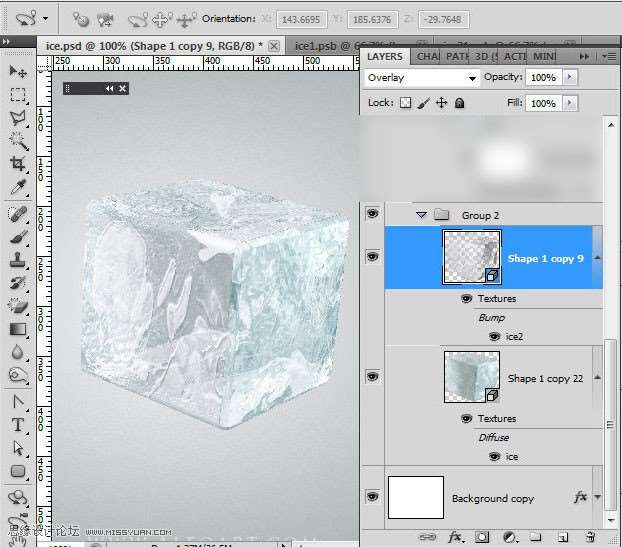
Task: Close the ice.psd document tab
Action: [x=274, y=46]
